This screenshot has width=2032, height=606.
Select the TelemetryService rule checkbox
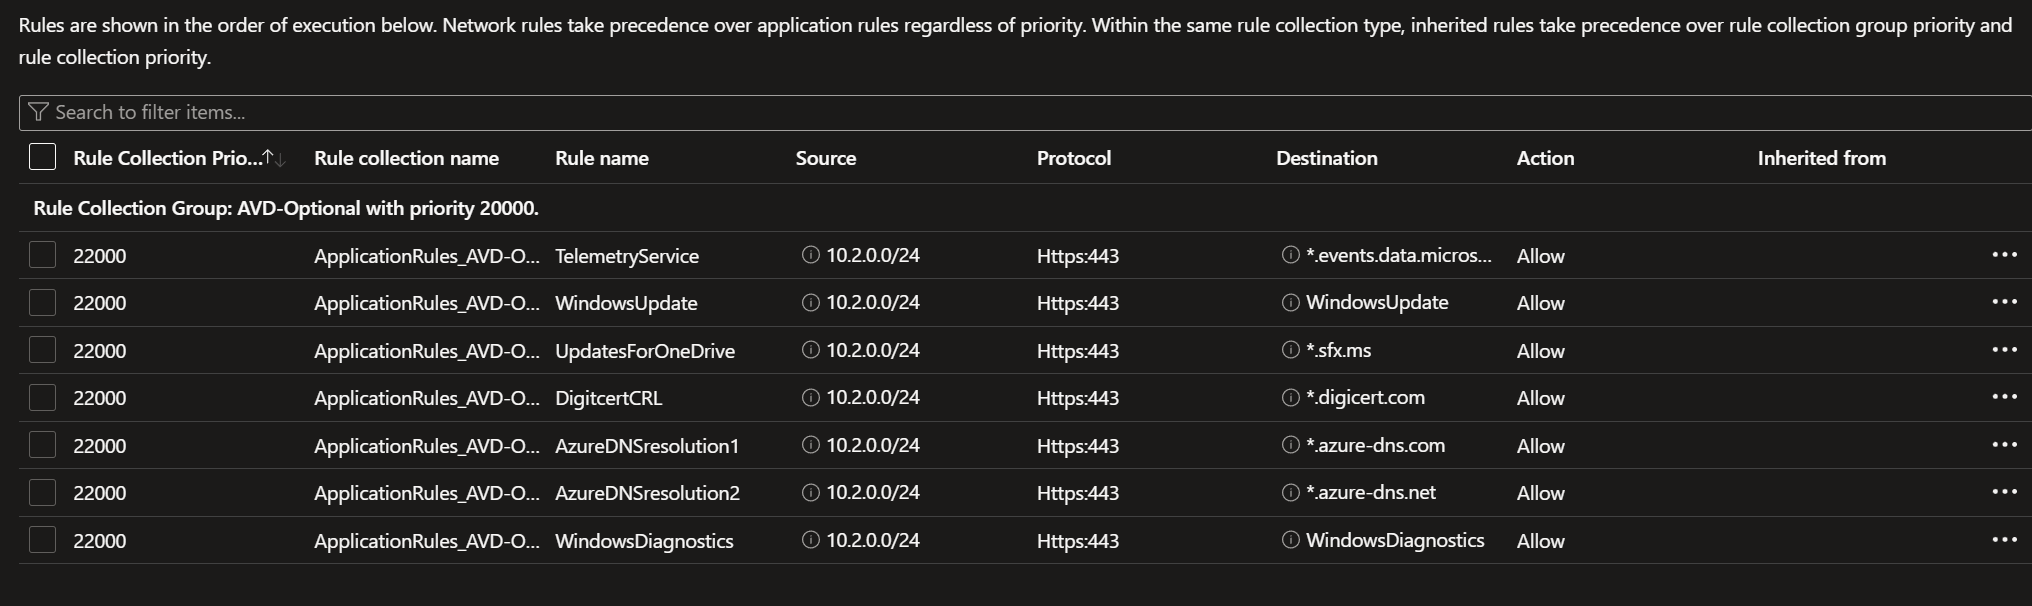(x=42, y=255)
